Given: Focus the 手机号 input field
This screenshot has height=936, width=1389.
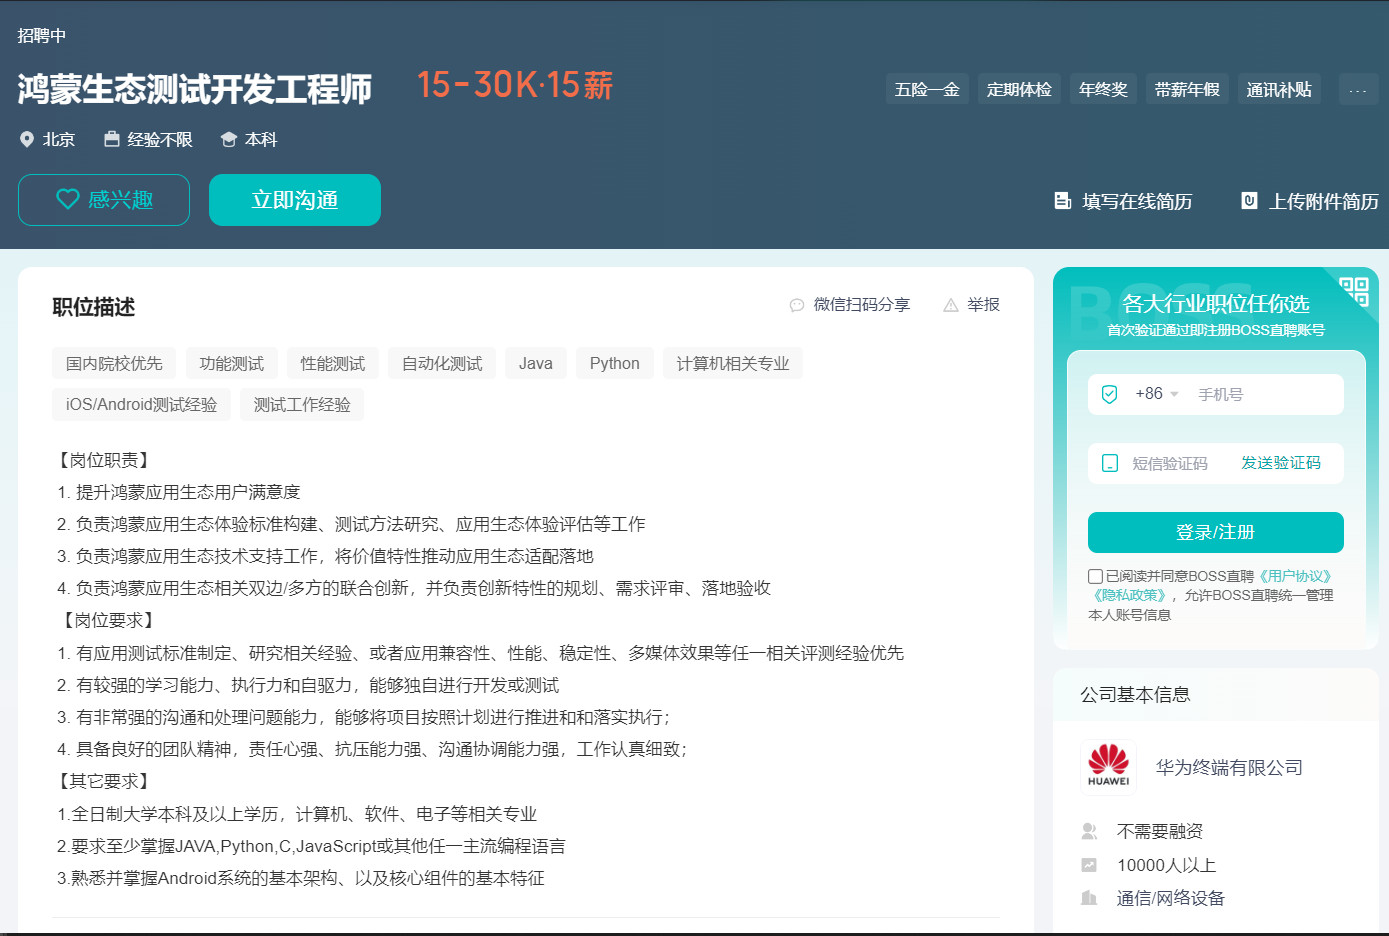Looking at the screenshot, I should click(x=1266, y=394).
